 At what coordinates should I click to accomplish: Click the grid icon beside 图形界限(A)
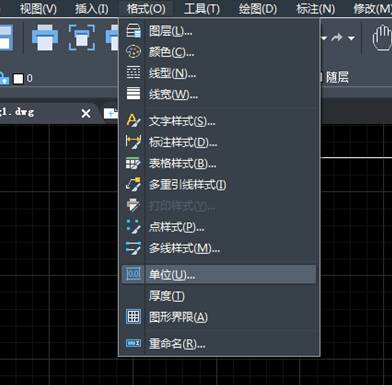133,316
